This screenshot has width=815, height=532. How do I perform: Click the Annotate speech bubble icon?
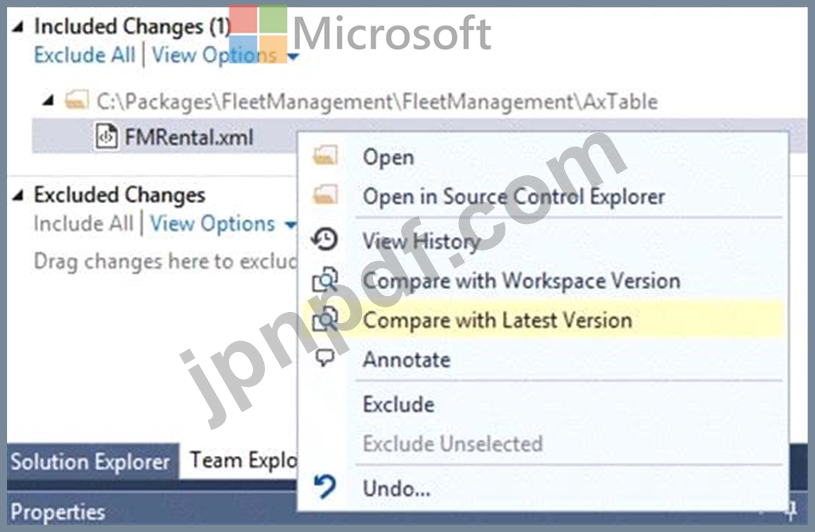tap(325, 359)
